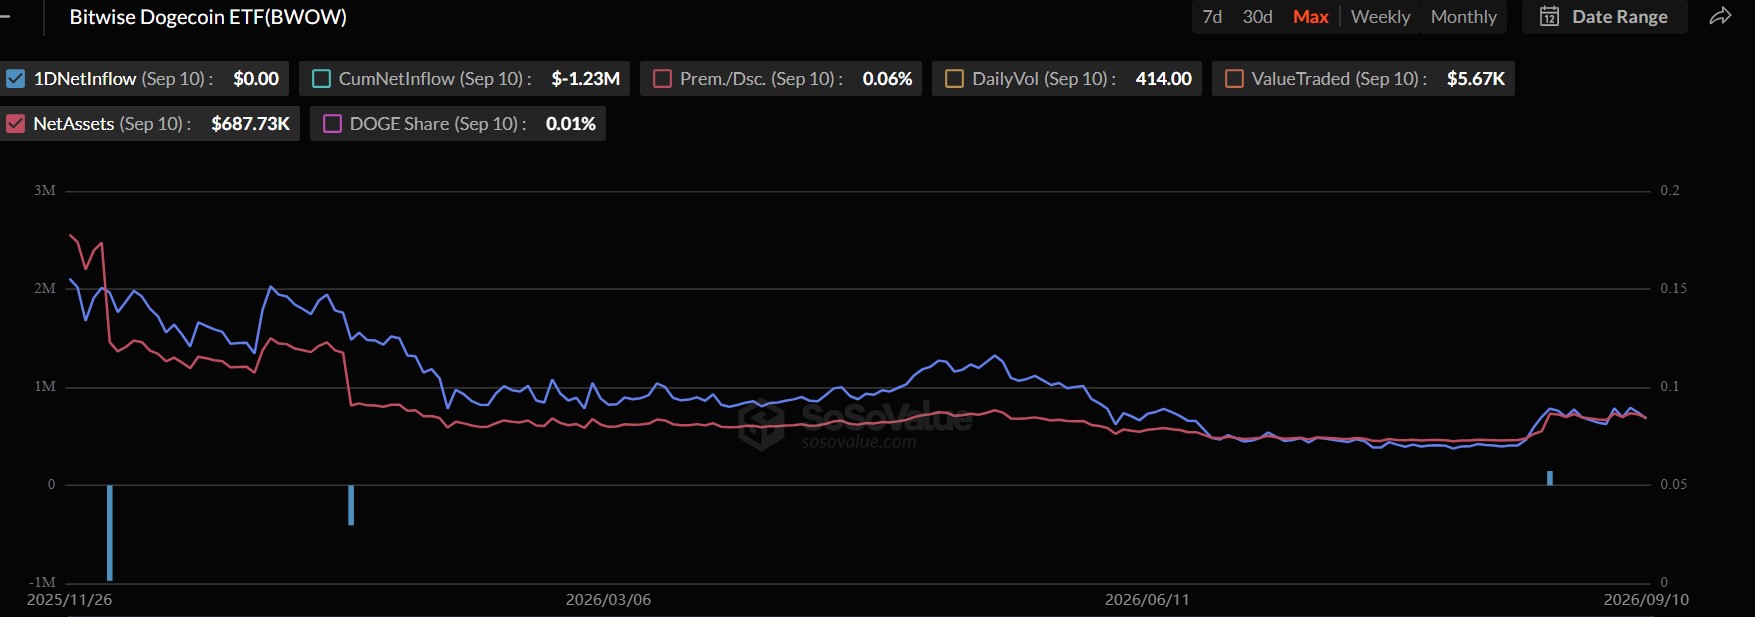Select the 30d time range
Image resolution: width=1755 pixels, height=617 pixels.
[x=1257, y=16]
